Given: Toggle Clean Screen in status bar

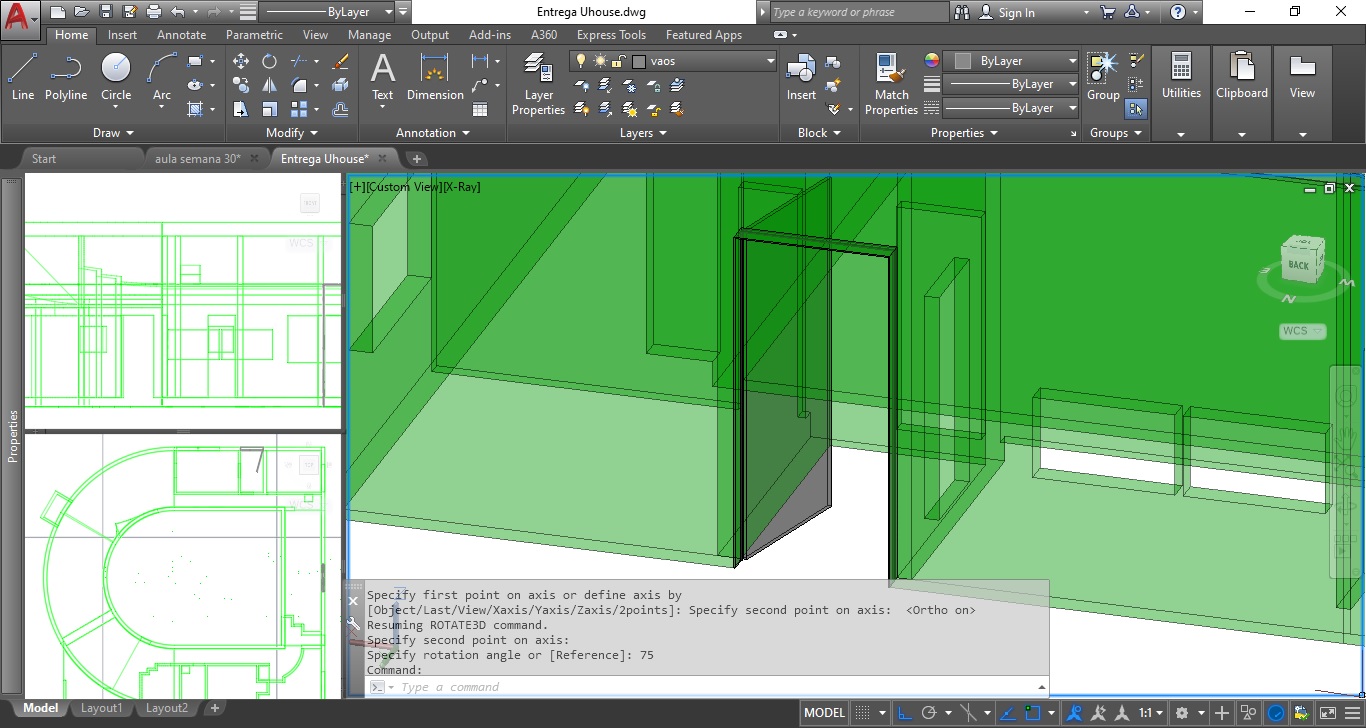Looking at the screenshot, I should click(1327, 713).
